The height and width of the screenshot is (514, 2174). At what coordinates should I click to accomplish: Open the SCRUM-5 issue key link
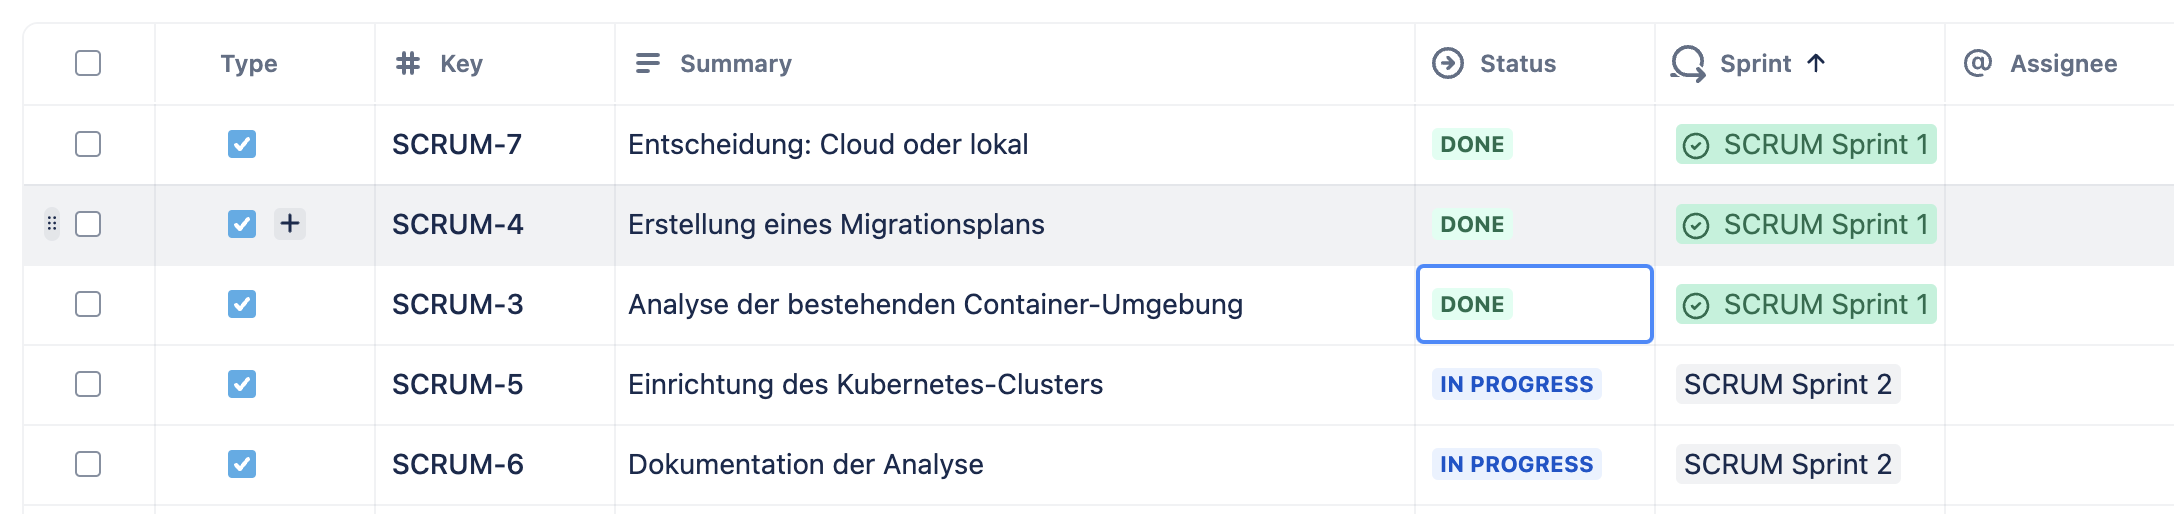(x=457, y=384)
